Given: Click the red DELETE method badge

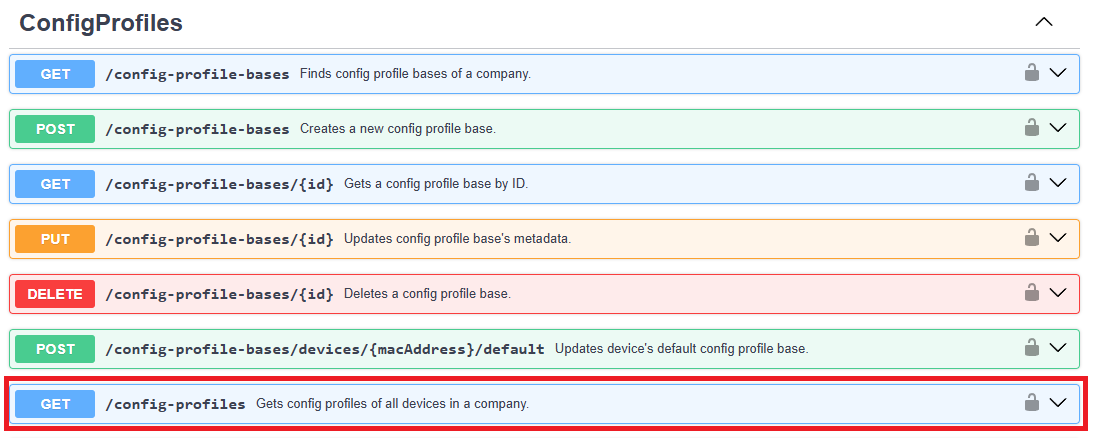Looking at the screenshot, I should pos(55,294).
